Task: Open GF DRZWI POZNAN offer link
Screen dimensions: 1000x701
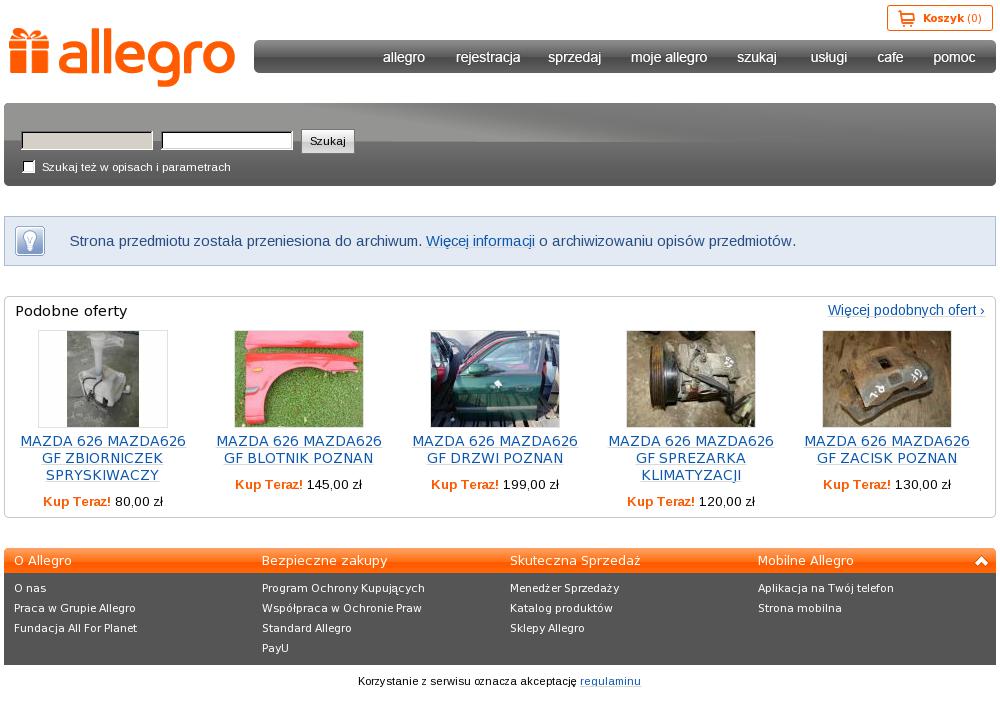Action: tap(495, 450)
